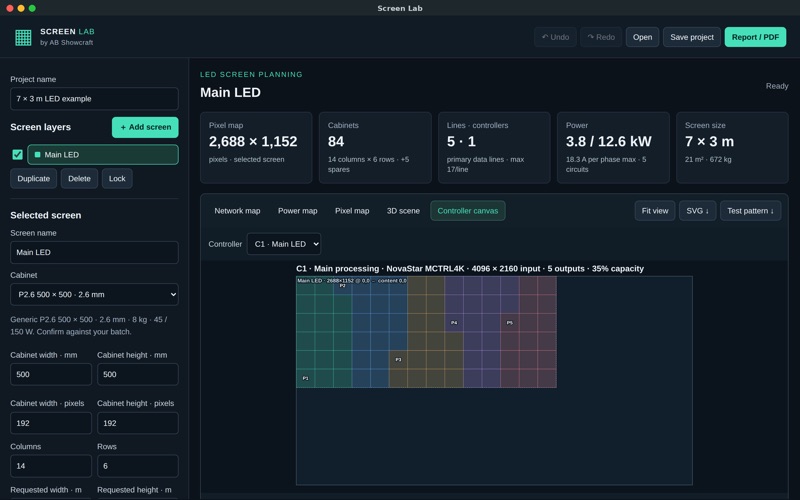
Task: Switch to the Pixel map tab
Action: coord(352,211)
